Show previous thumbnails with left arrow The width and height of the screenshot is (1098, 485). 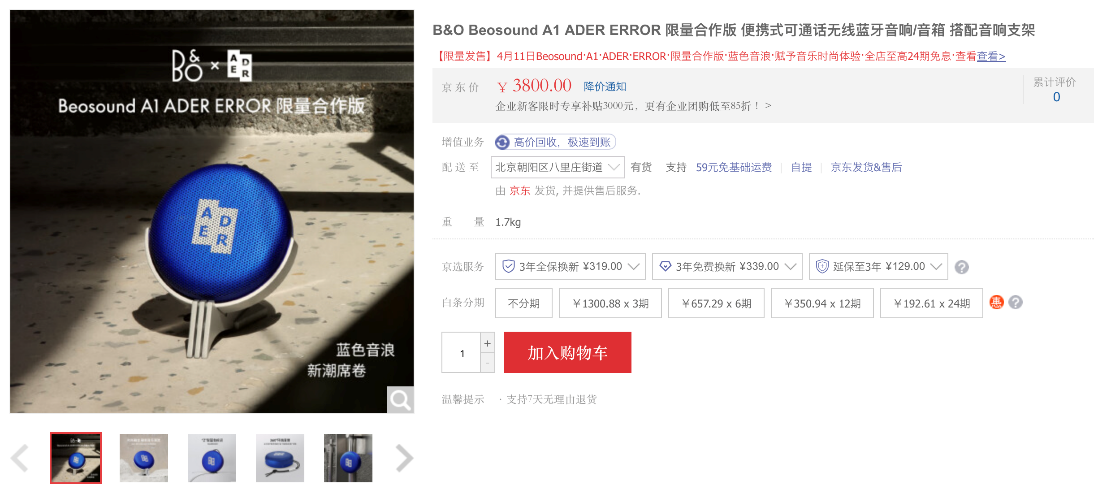(x=20, y=458)
